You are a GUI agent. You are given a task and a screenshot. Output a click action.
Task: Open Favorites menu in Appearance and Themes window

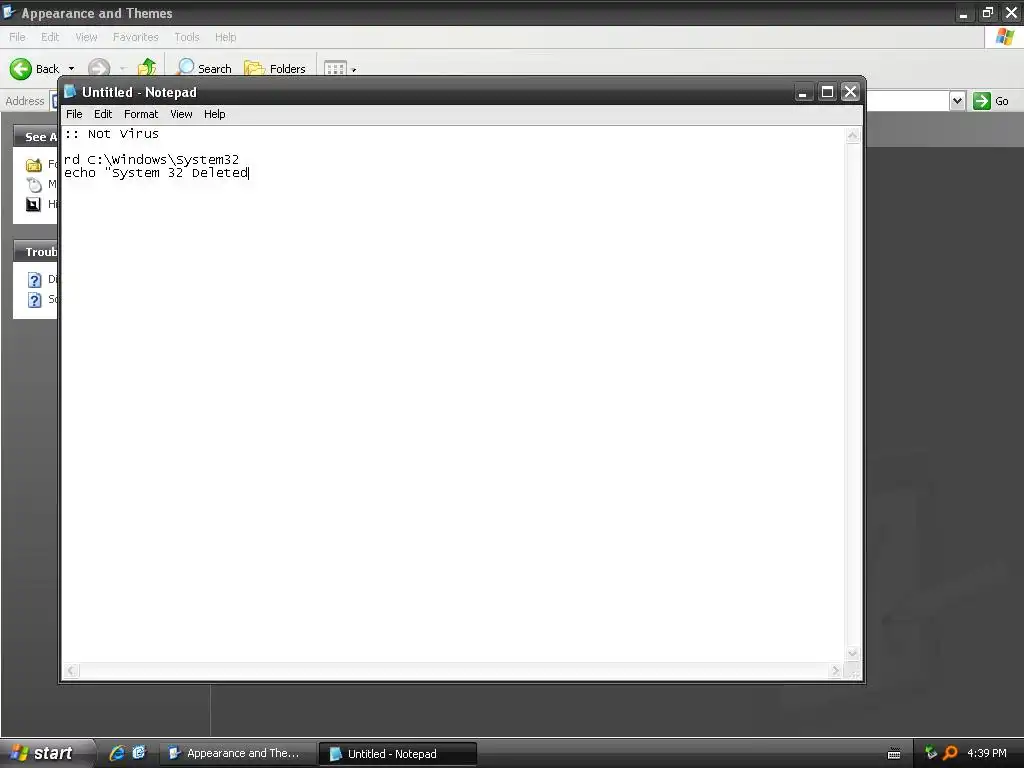click(135, 37)
